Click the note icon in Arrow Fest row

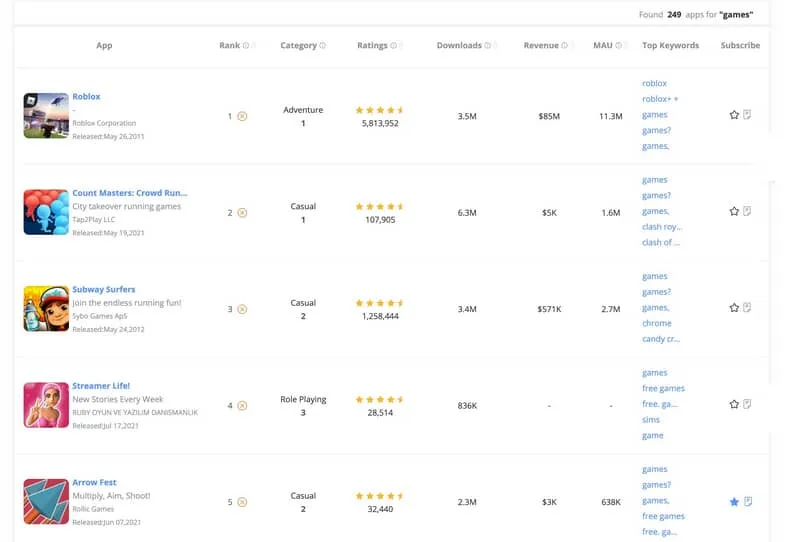tap(748, 501)
